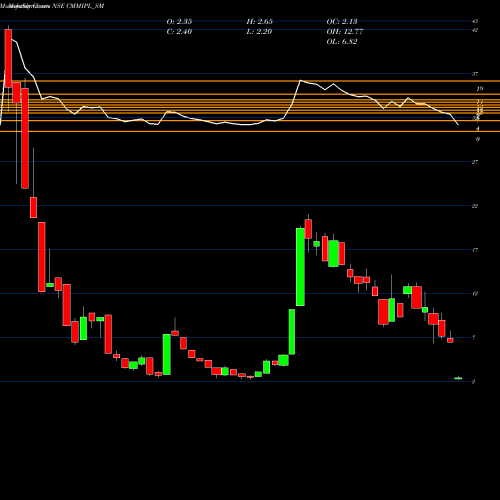Select the open value O: 2.35
The width and height of the screenshot is (500, 500).
tap(179, 22)
